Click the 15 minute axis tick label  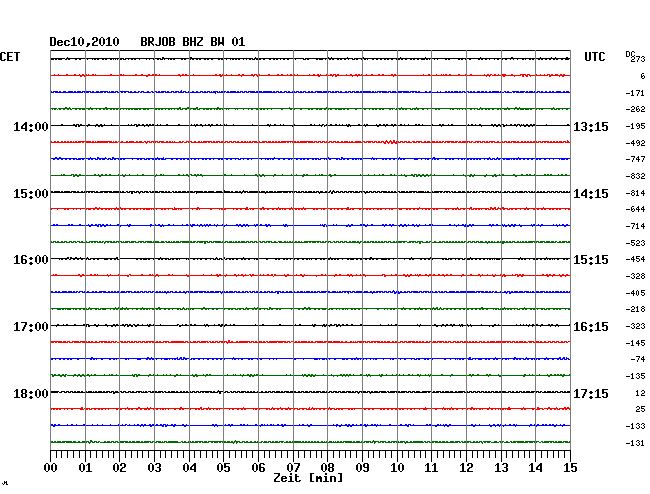[x=570, y=467]
